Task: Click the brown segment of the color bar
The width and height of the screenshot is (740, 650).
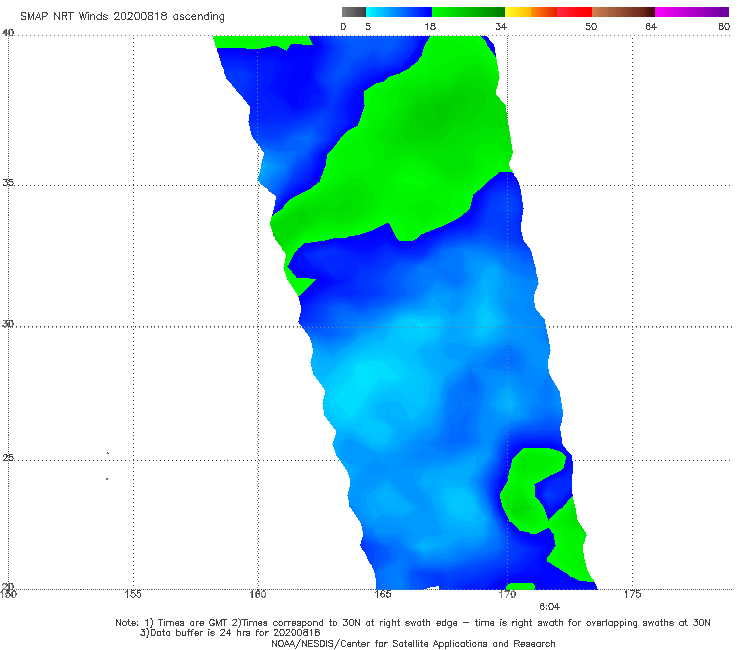Action: point(623,12)
